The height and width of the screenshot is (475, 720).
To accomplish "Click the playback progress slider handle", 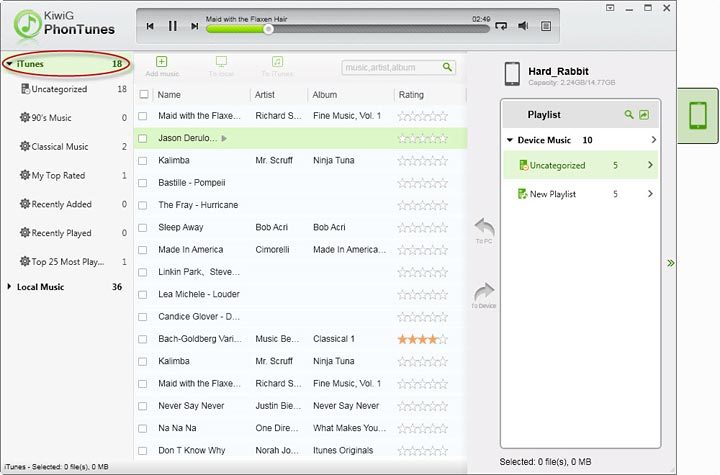I will click(269, 29).
